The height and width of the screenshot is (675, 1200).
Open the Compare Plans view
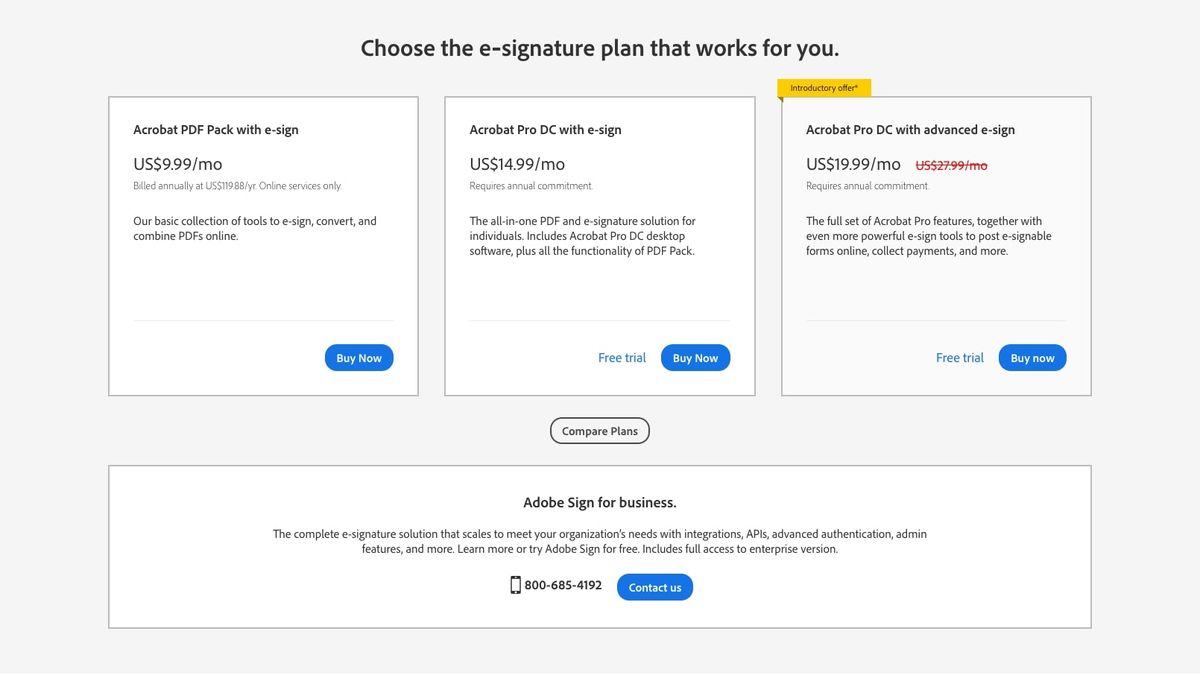click(x=599, y=430)
